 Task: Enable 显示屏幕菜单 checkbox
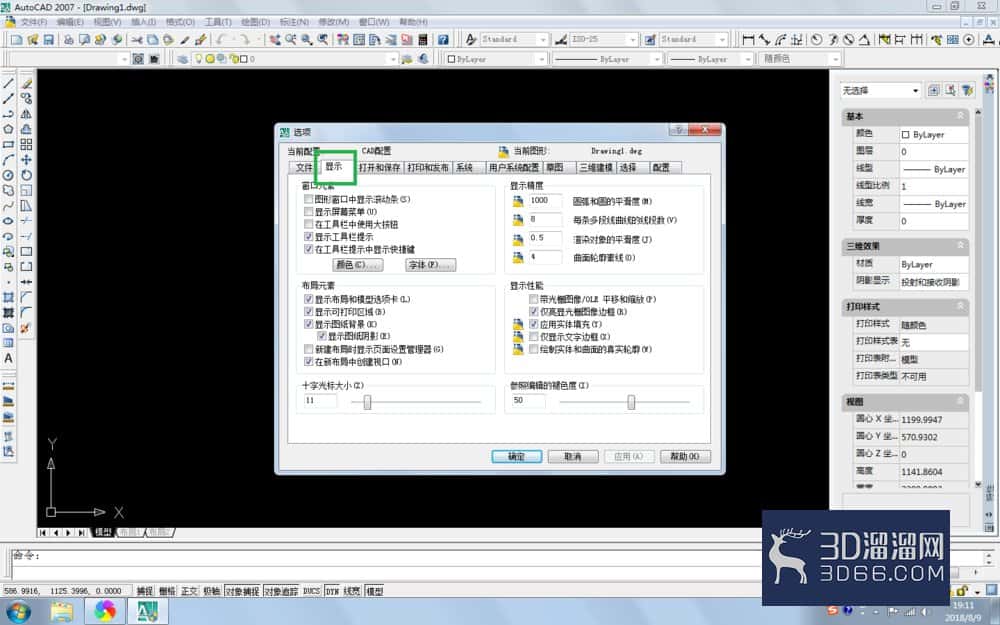(309, 212)
